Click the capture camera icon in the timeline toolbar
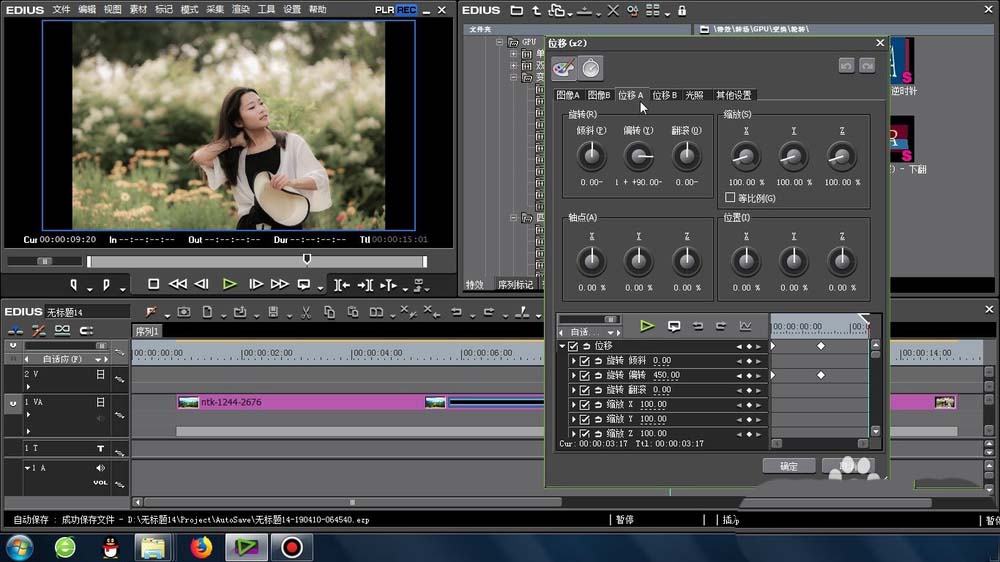Image resolution: width=1000 pixels, height=562 pixels. pyautogui.click(x=184, y=312)
